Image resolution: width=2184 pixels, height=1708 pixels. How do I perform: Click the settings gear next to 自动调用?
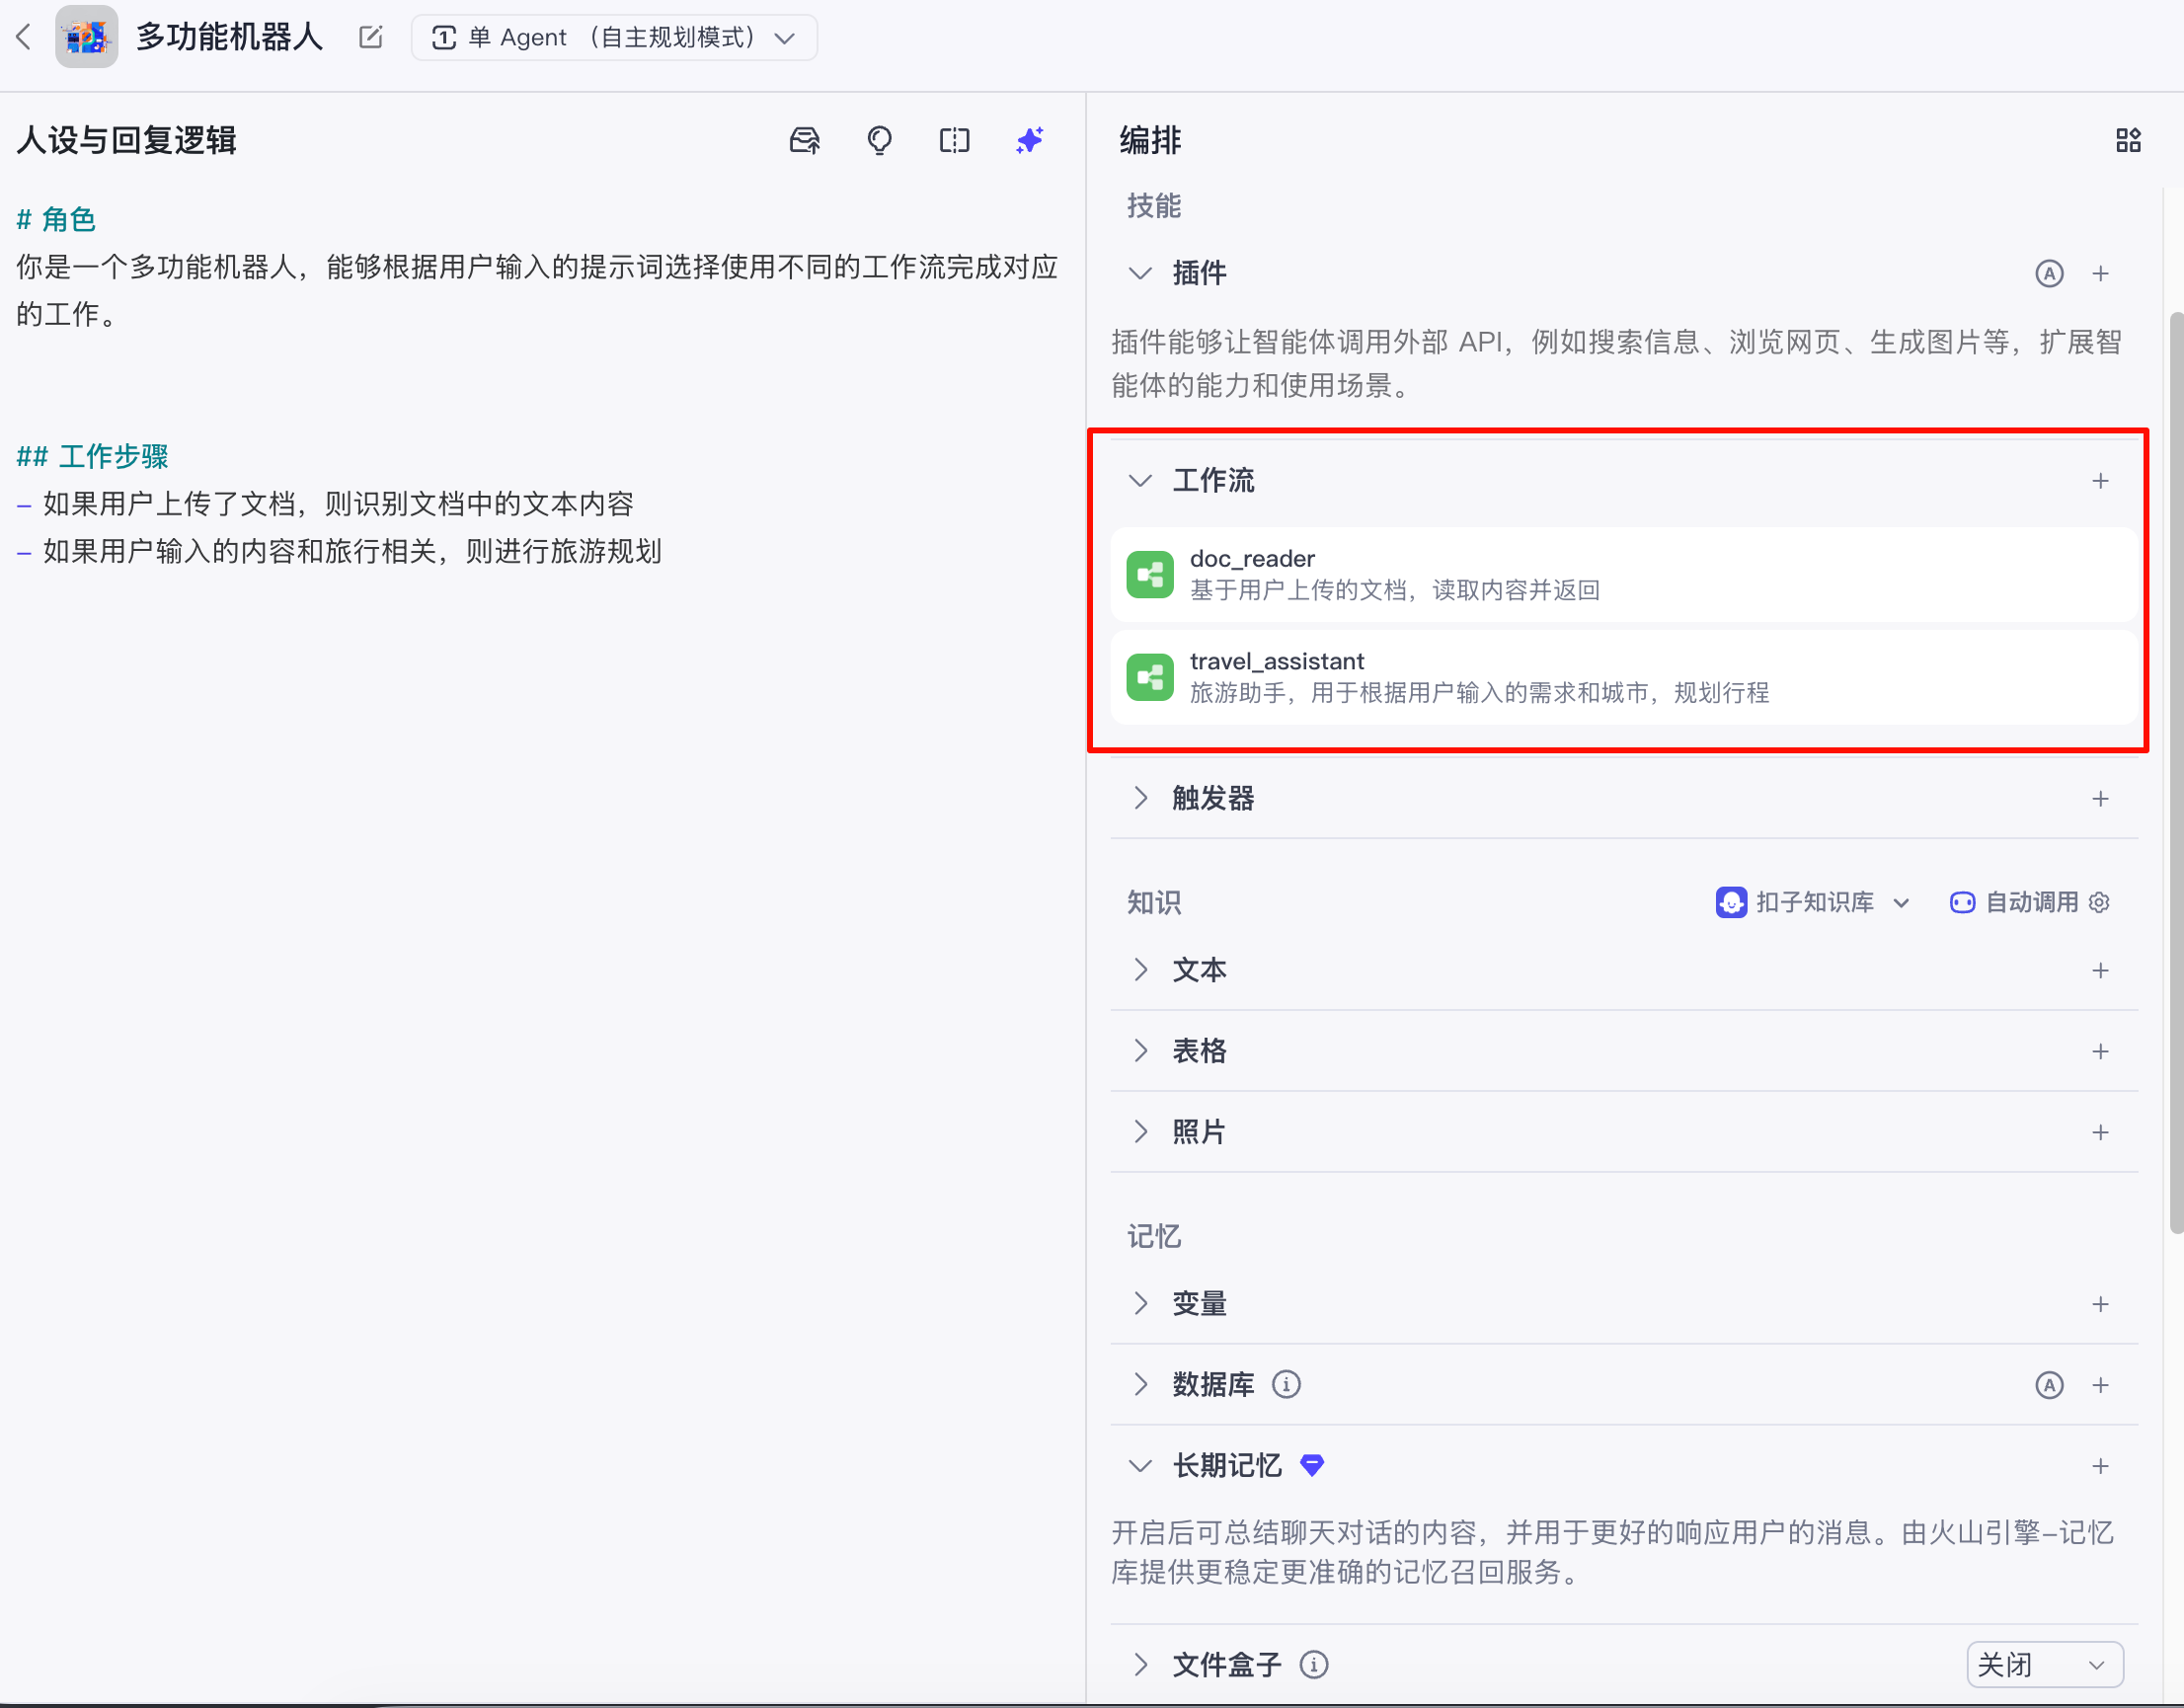[x=2099, y=902]
